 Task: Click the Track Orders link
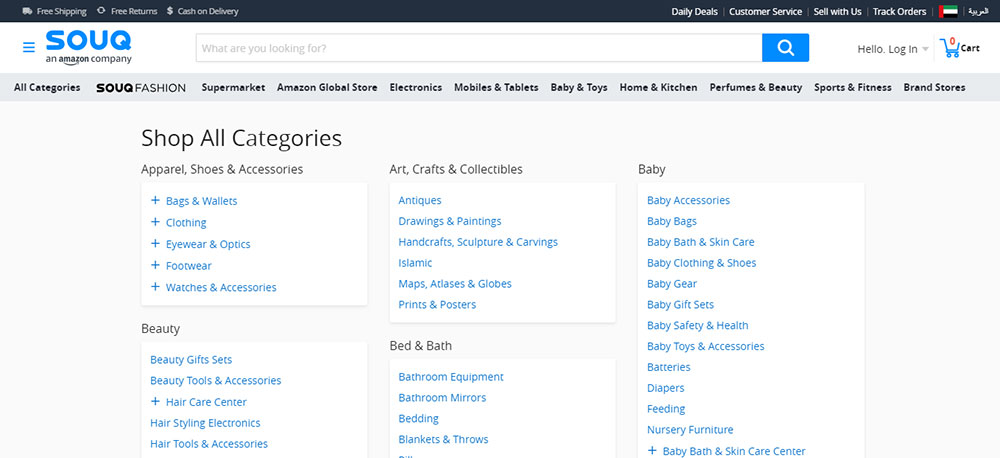click(899, 11)
